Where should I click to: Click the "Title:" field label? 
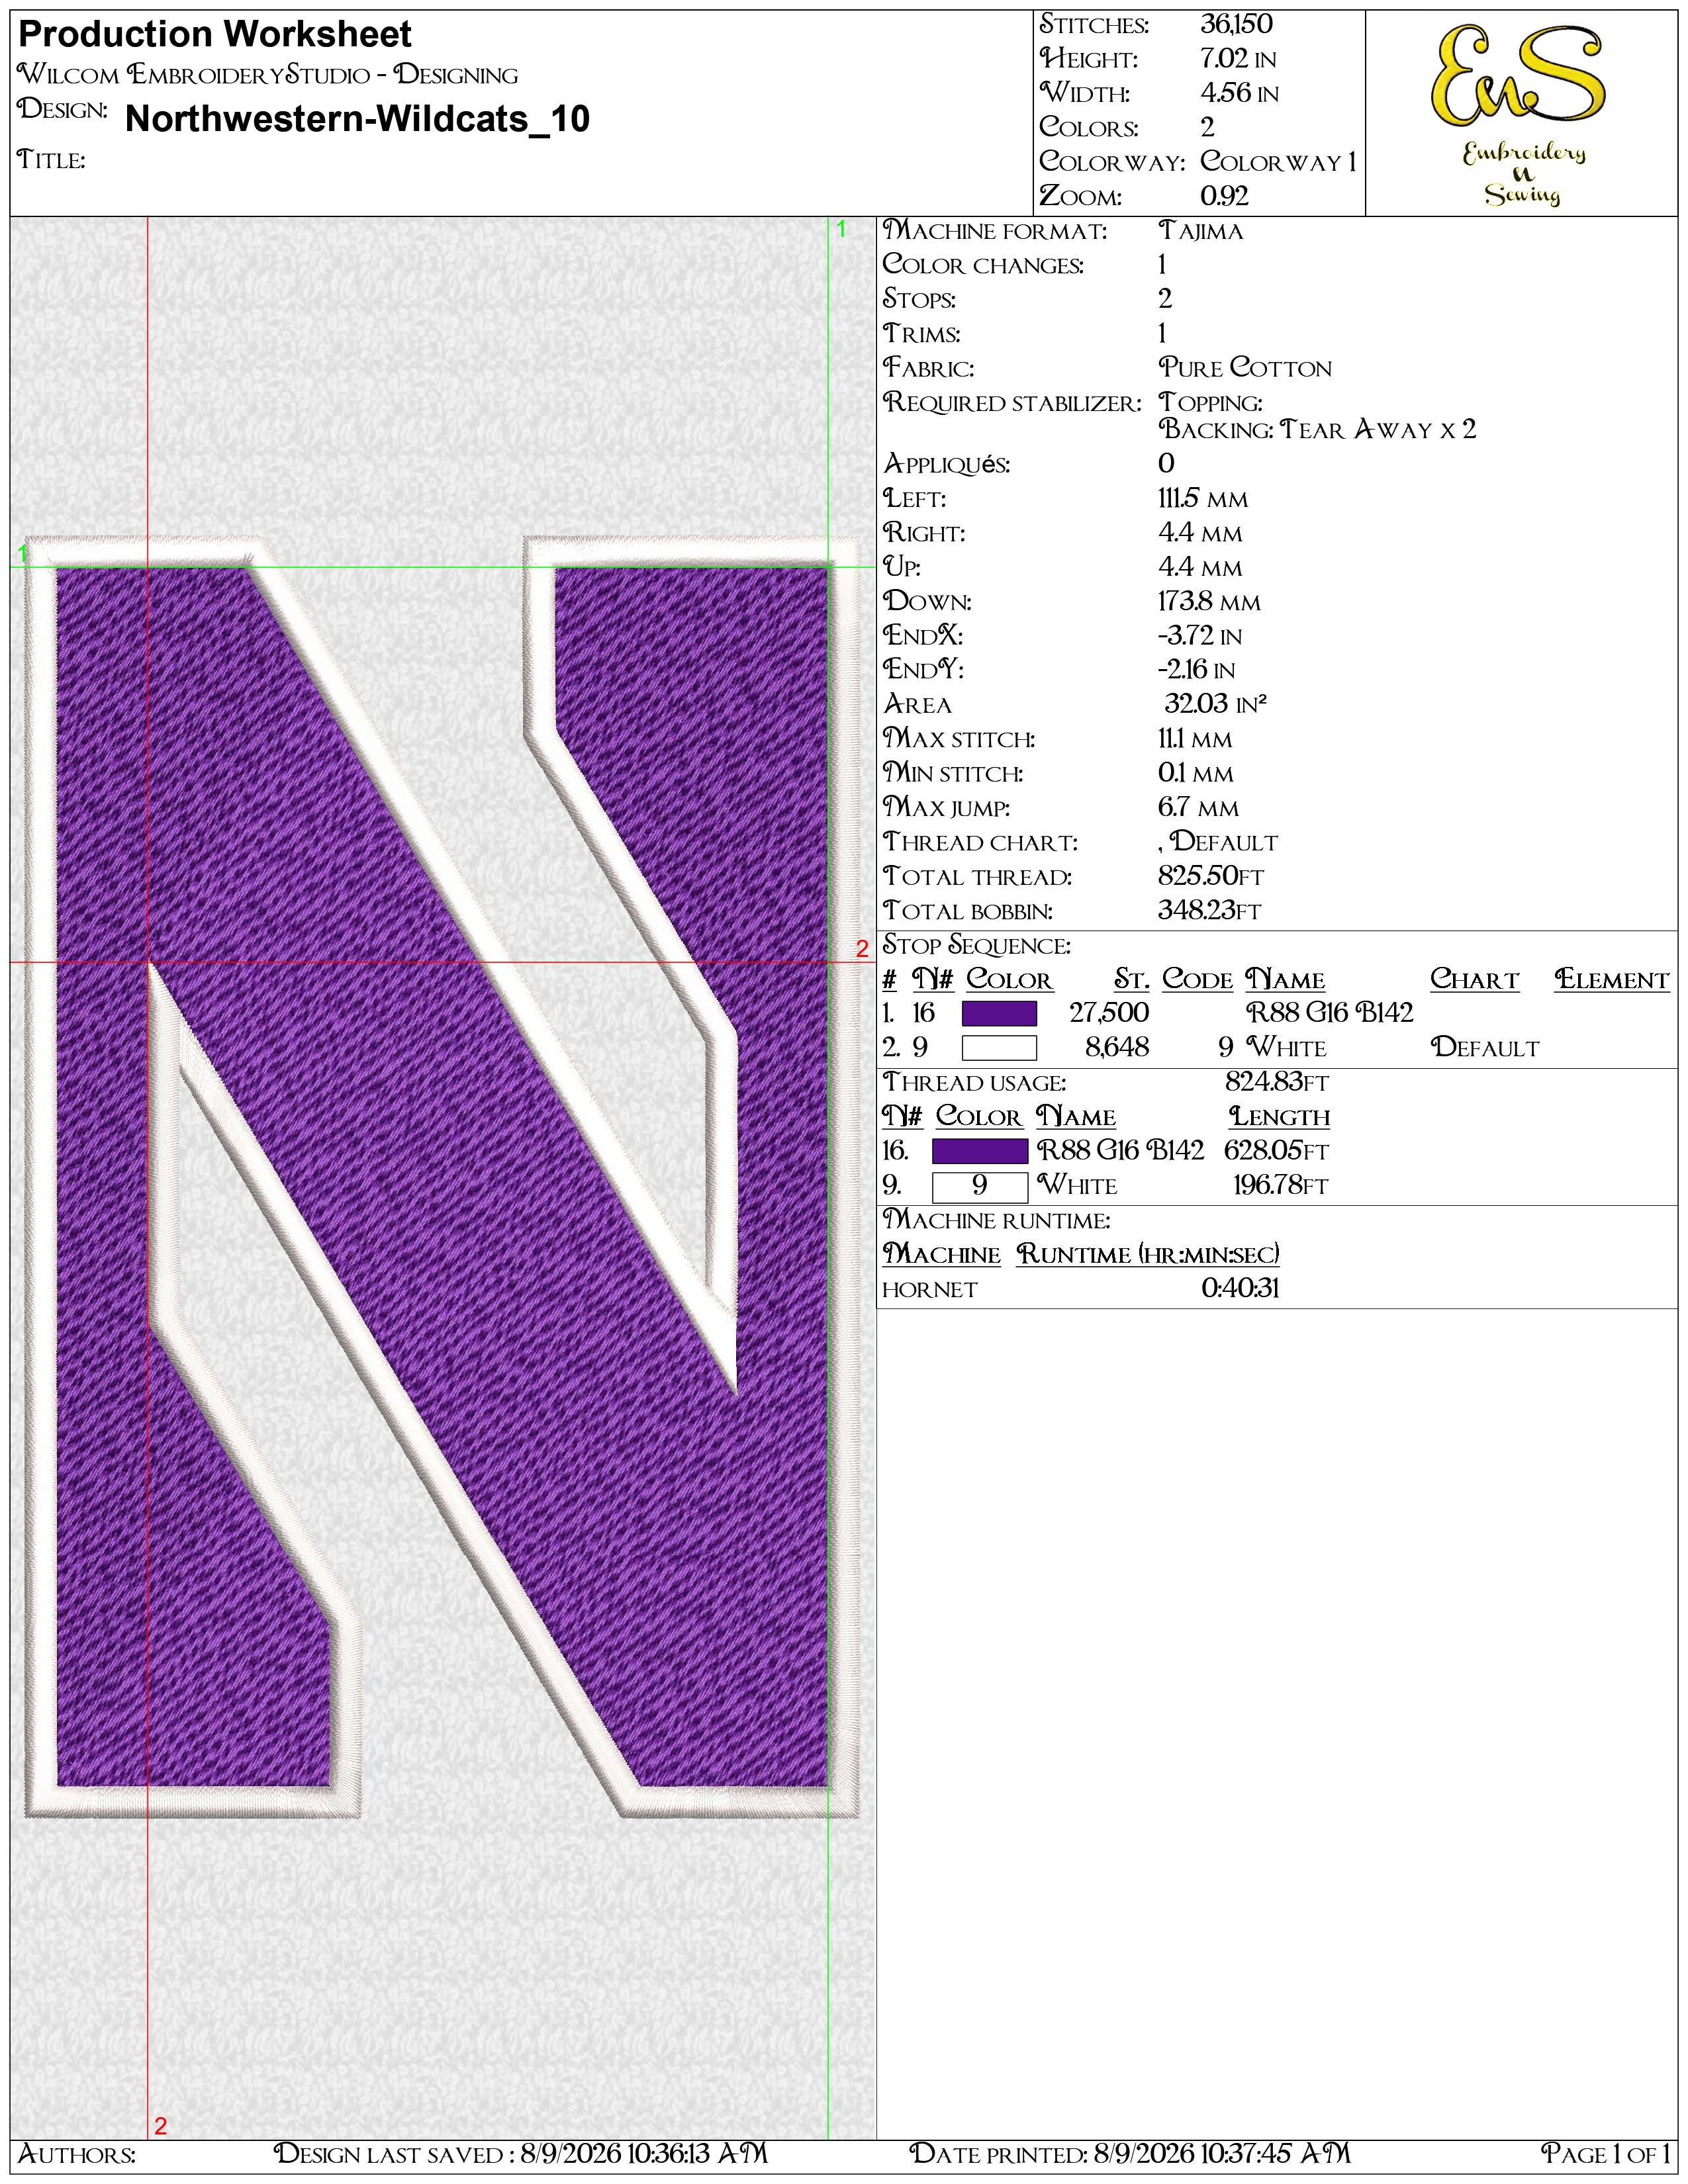(x=51, y=160)
